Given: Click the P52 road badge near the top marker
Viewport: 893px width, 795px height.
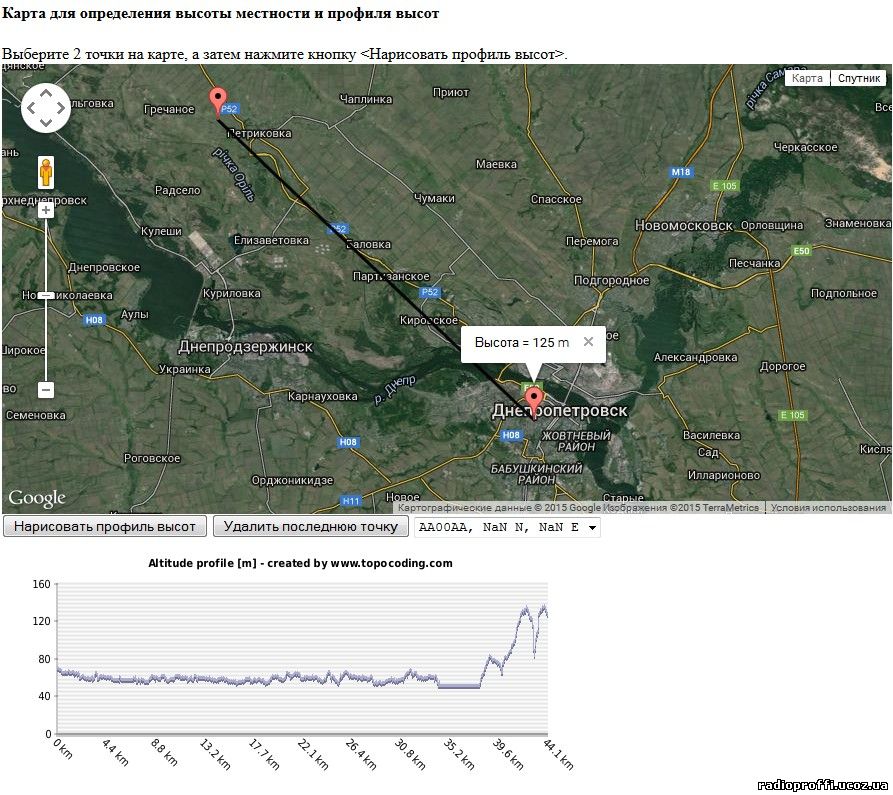Looking at the screenshot, I should click(229, 109).
